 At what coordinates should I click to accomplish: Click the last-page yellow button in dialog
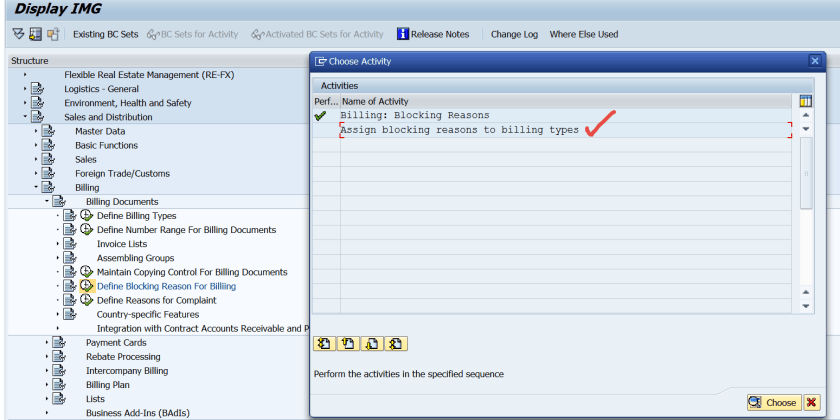396,344
